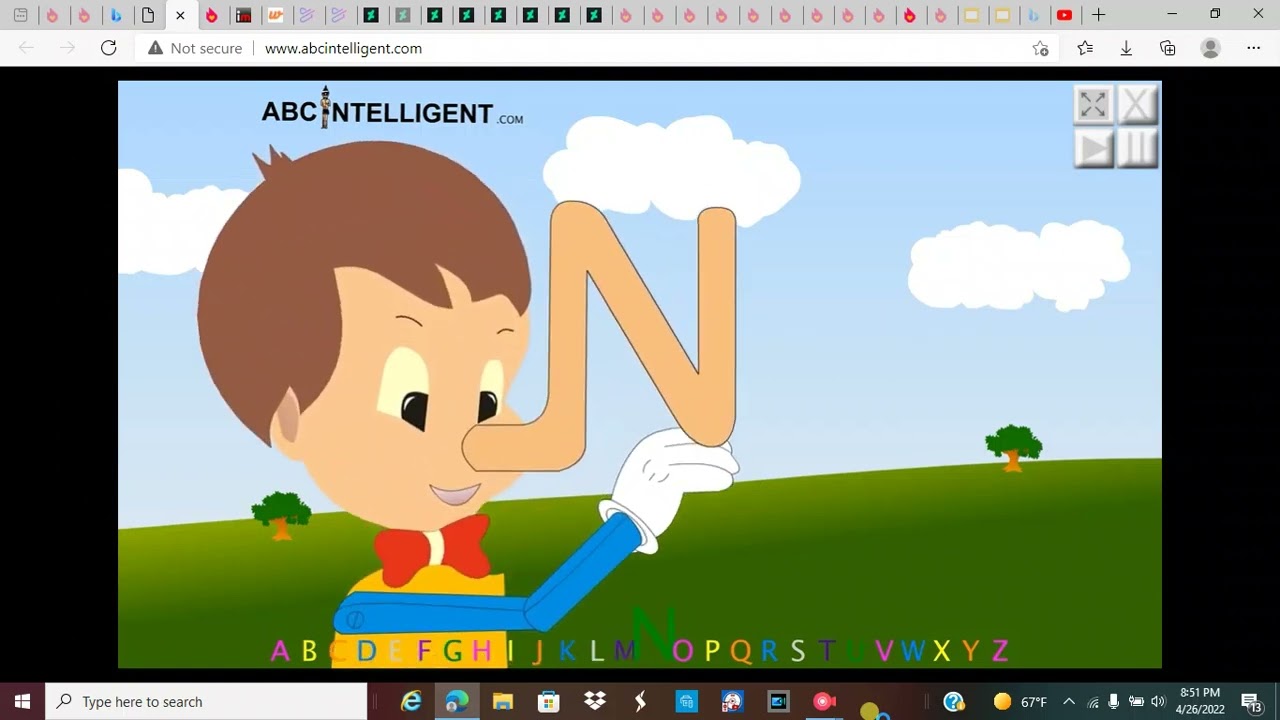This screenshot has width=1280, height=720.
Task: Open the clock showing 8:51 PM
Action: 1200,701
